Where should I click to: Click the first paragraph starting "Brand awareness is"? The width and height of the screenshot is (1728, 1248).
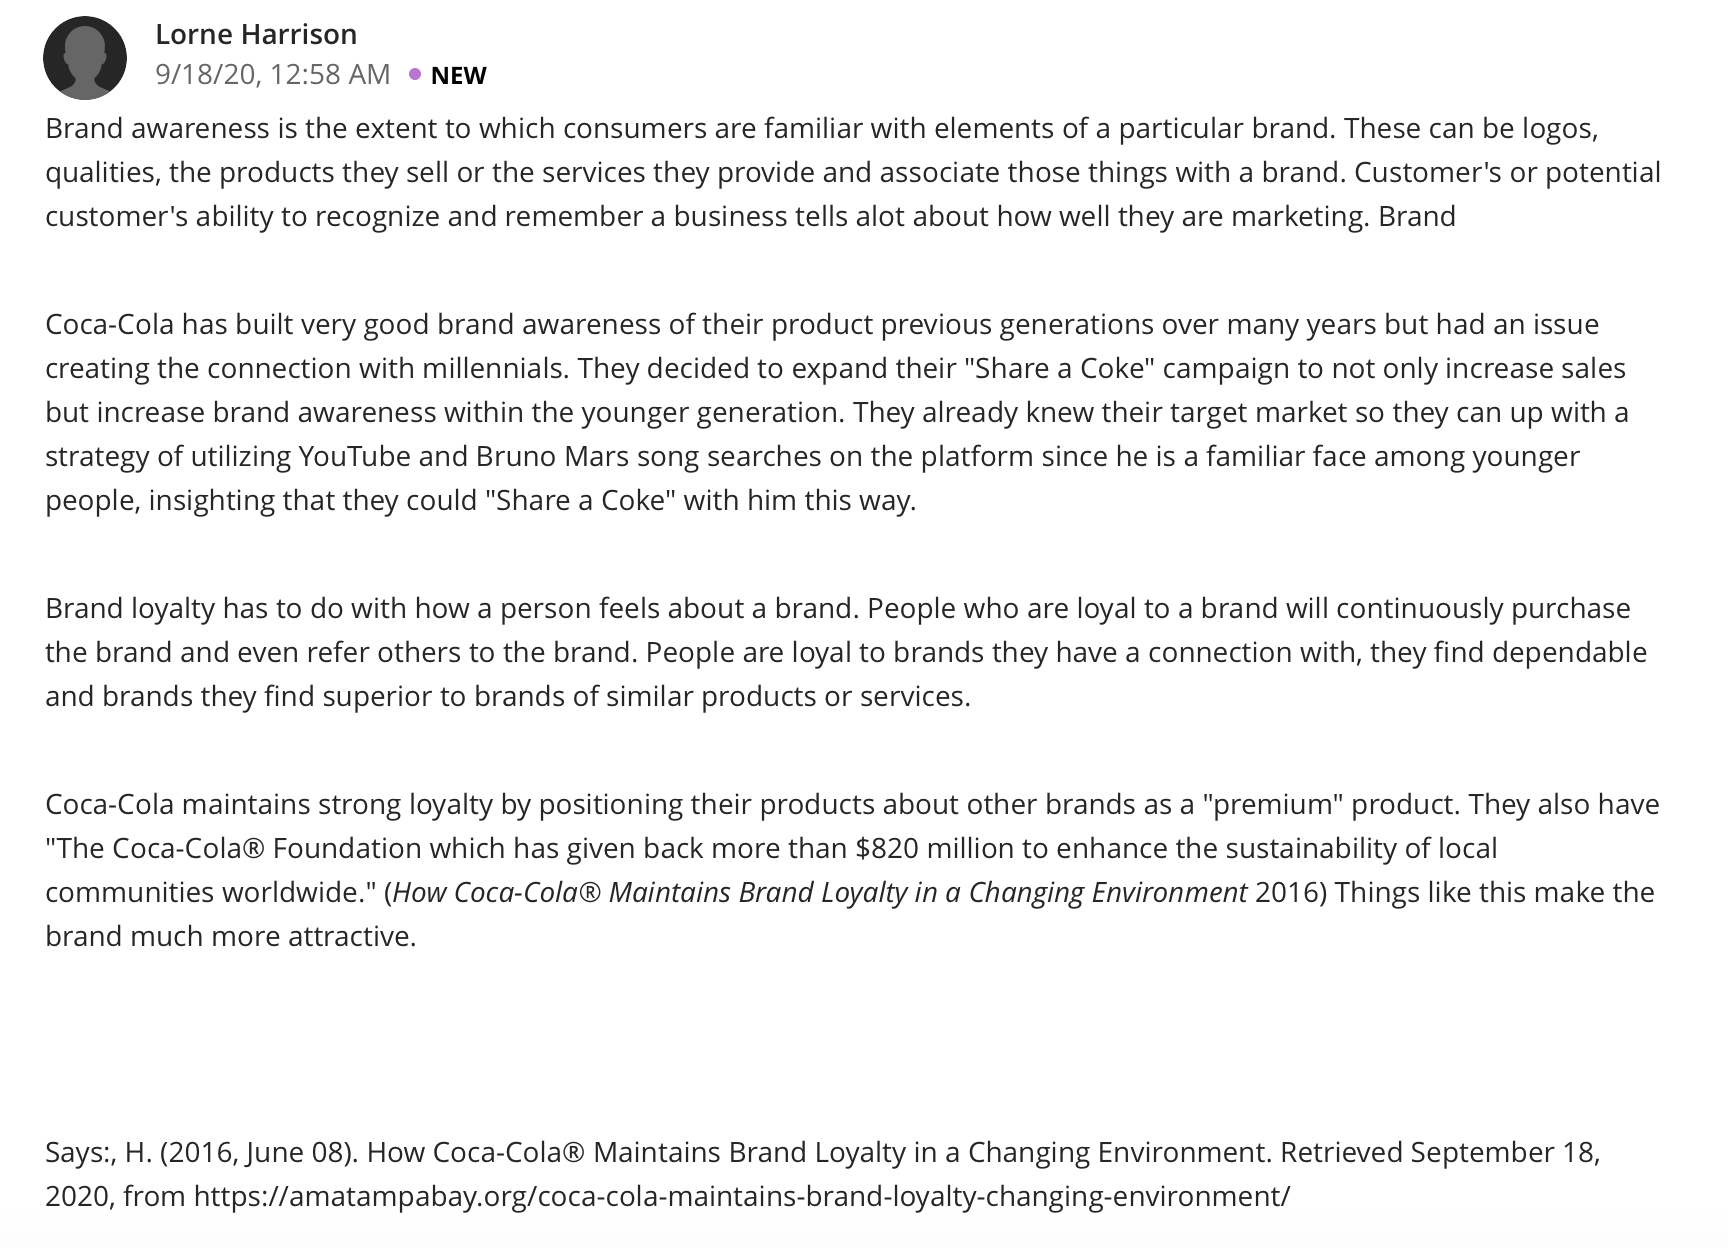[x=853, y=172]
